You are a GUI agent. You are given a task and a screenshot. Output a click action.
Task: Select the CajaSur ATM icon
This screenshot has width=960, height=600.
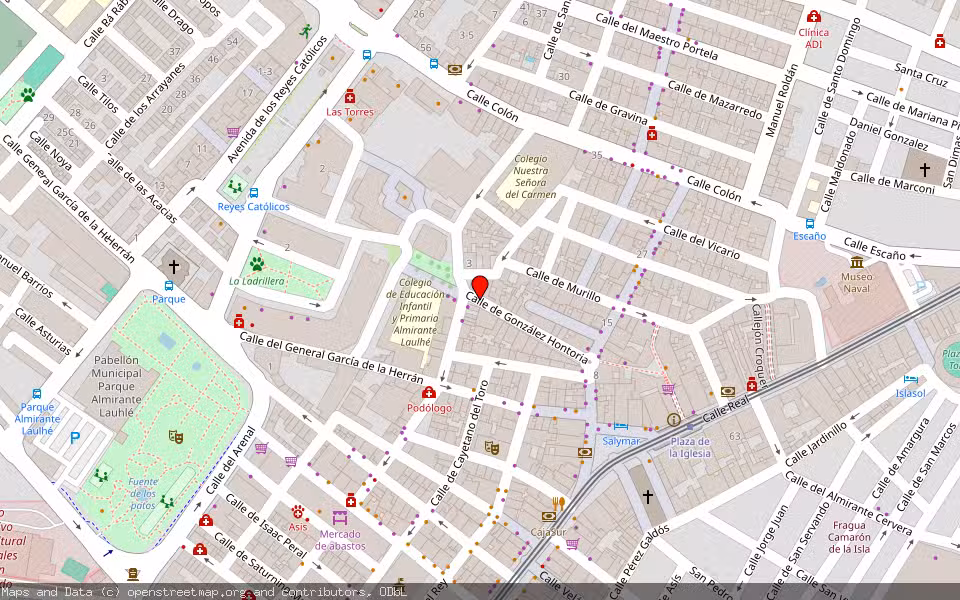[549, 517]
